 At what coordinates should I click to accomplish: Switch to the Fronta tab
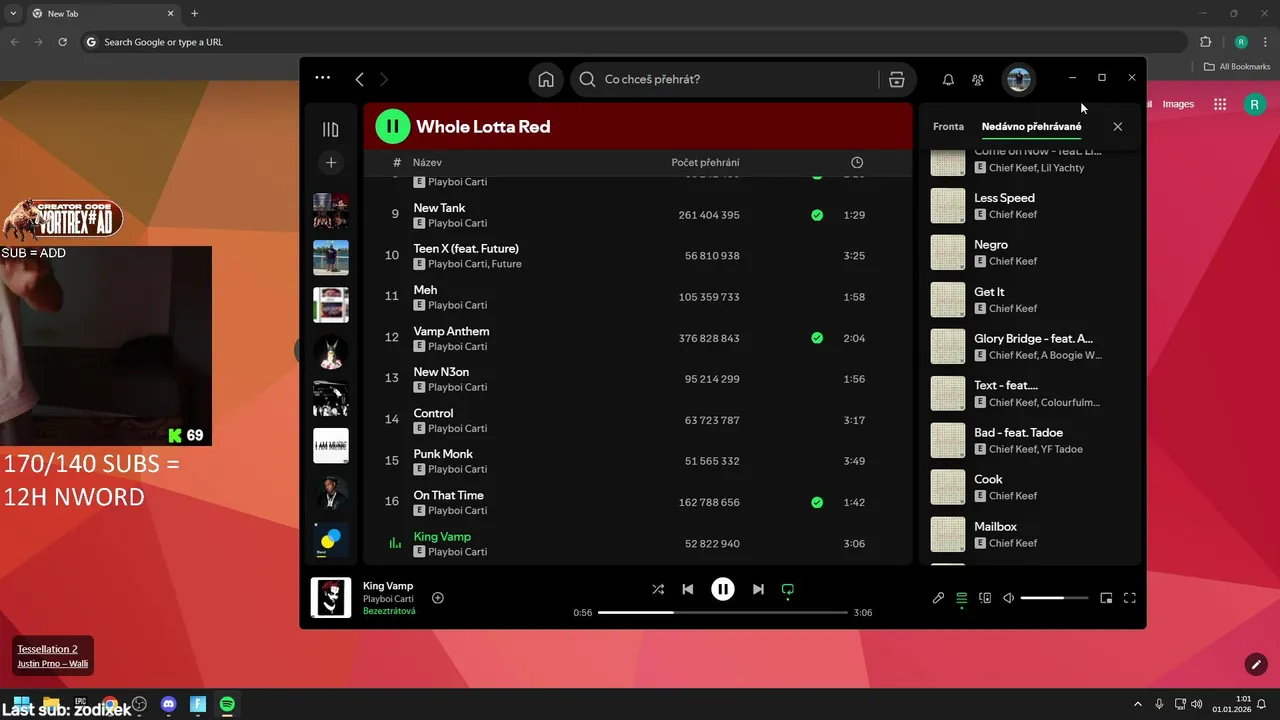coord(948,127)
